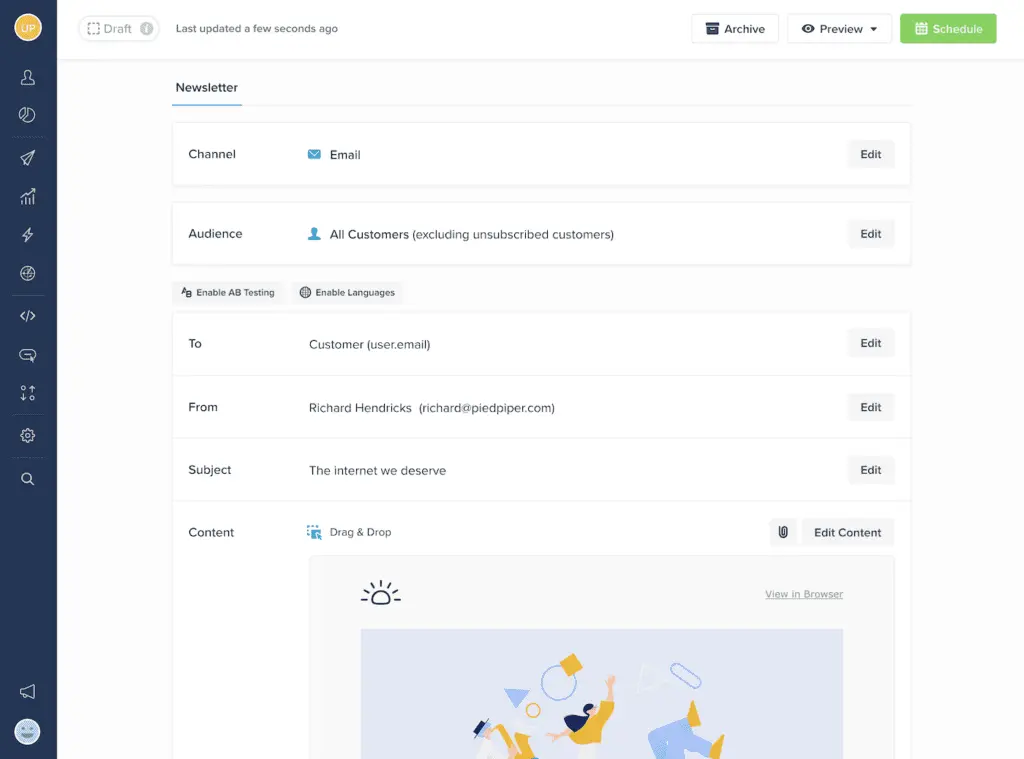
Task: Click the lightning bolt icon in sidebar
Action: [28, 235]
